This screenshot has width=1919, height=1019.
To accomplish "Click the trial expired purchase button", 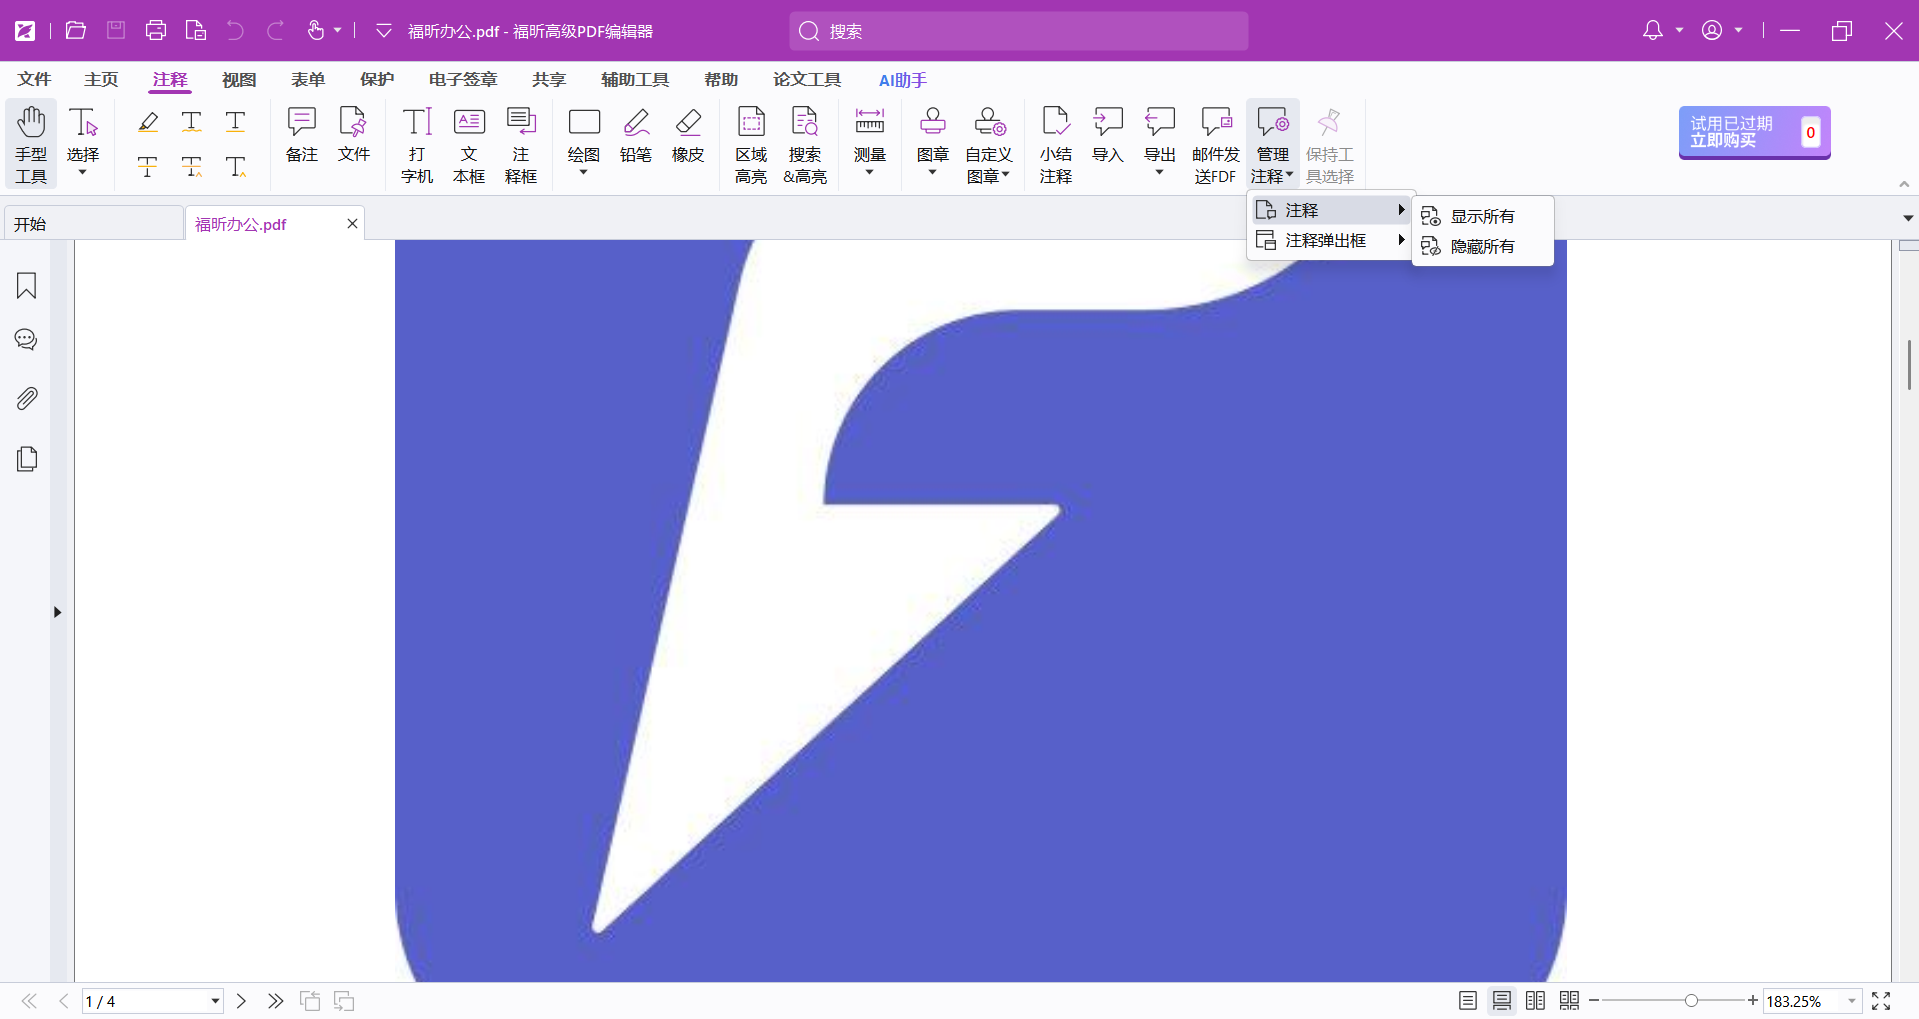I will [1753, 132].
